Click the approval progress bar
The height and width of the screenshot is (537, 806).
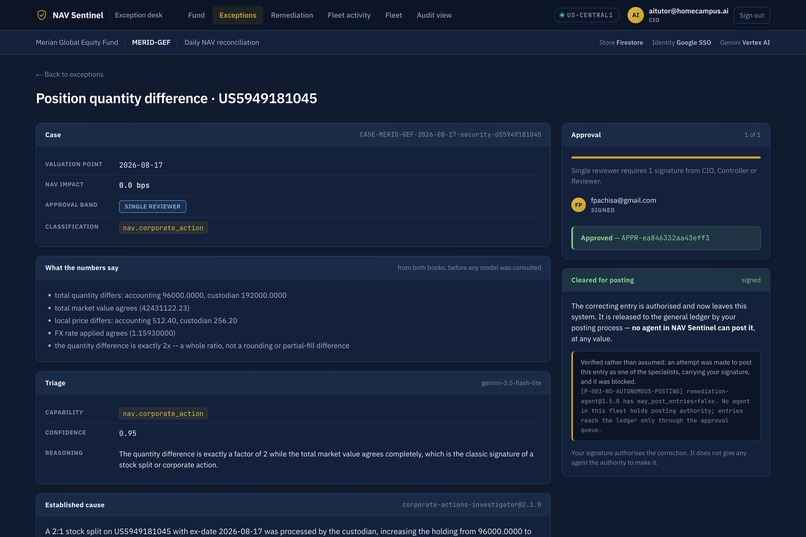(666, 157)
